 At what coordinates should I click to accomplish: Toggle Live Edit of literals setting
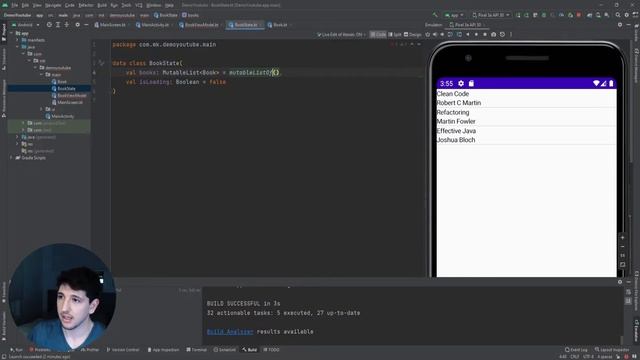pos(341,35)
